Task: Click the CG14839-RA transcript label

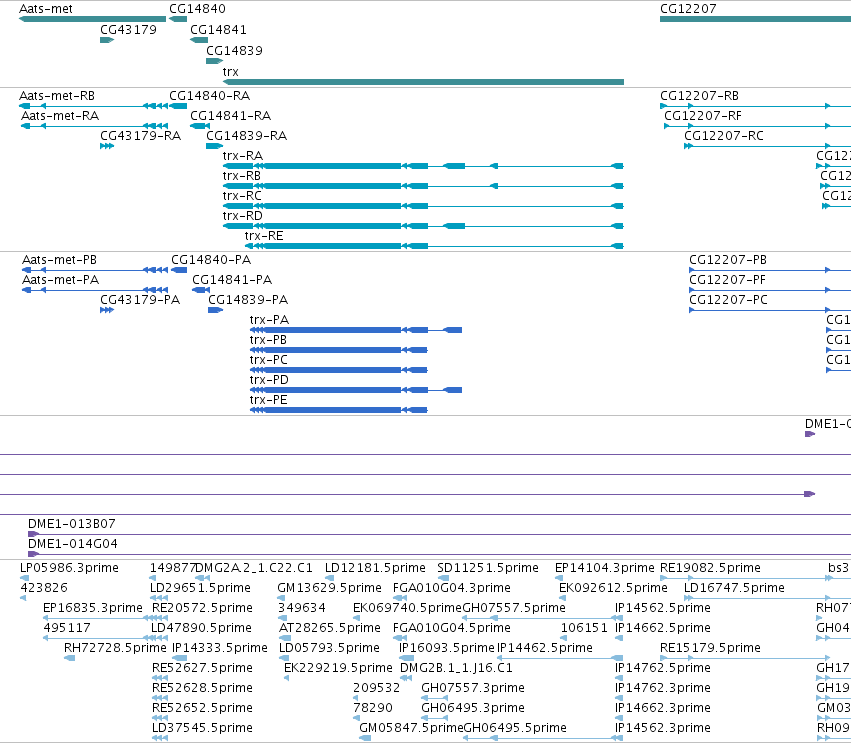Action: coord(246,136)
